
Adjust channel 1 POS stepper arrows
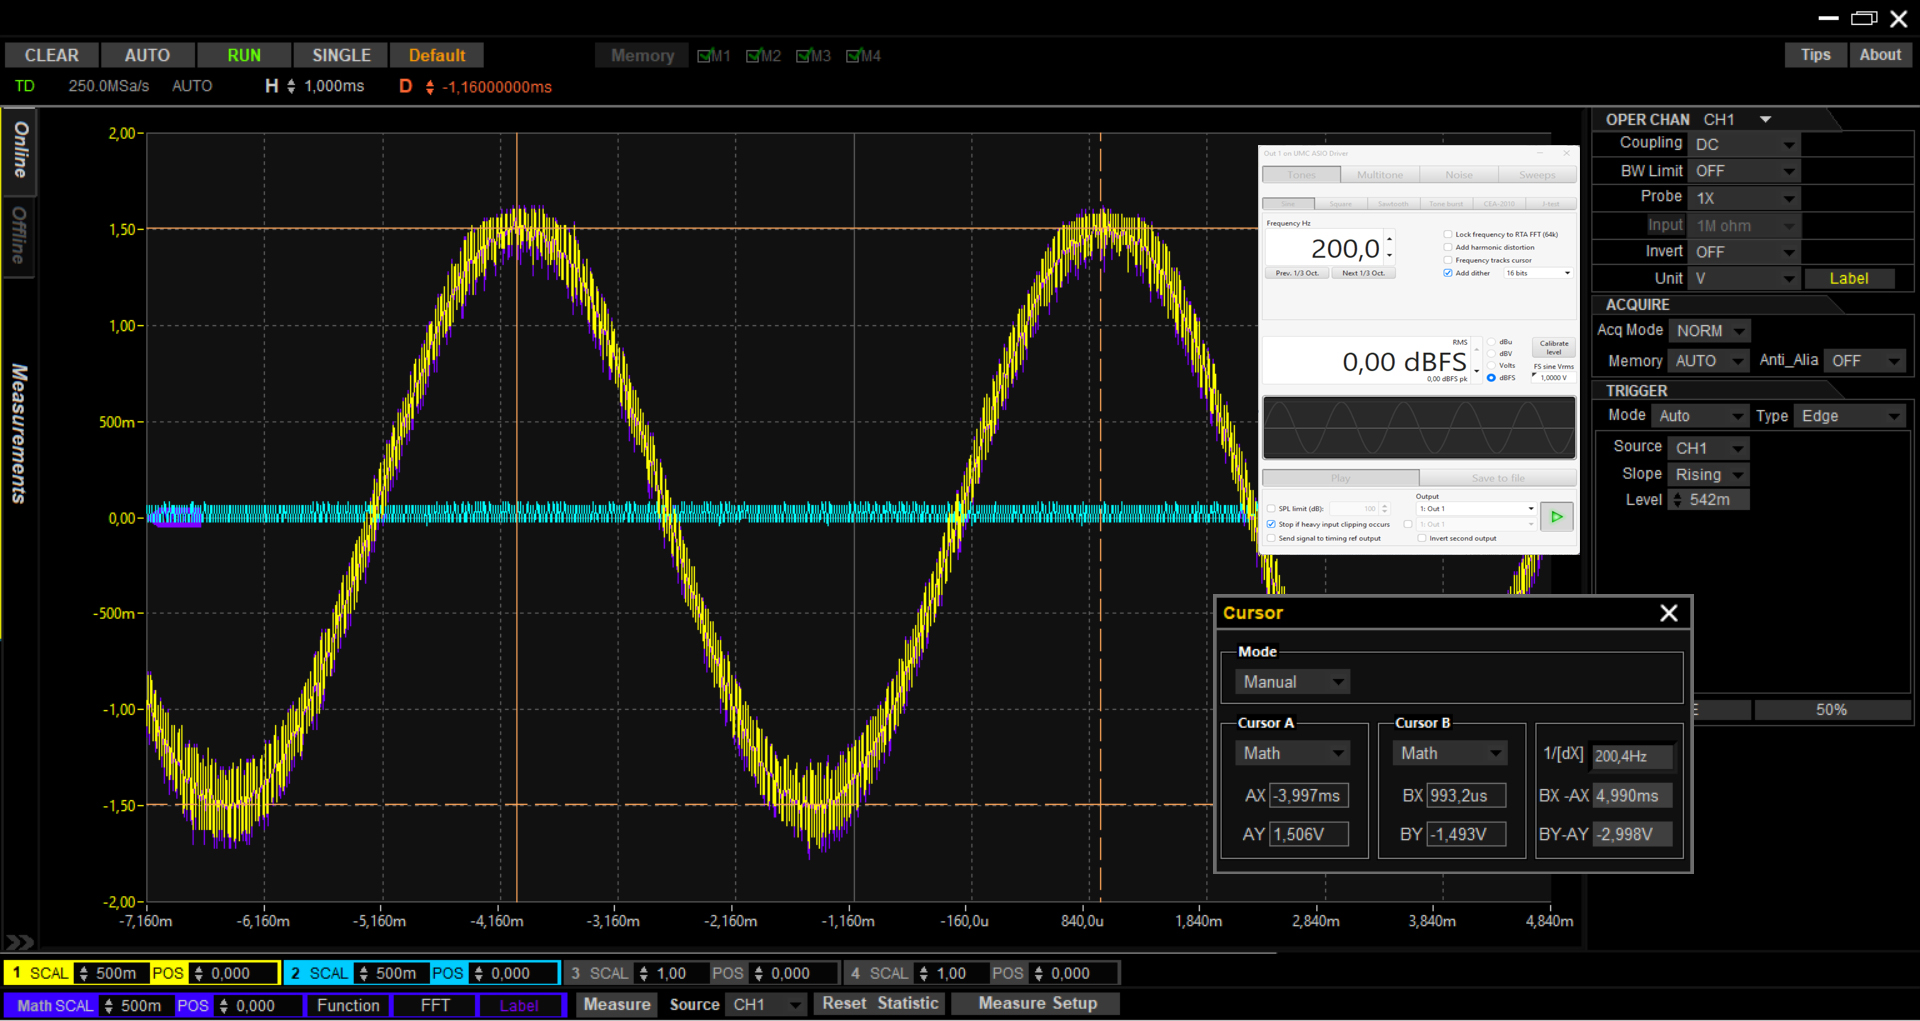[199, 973]
